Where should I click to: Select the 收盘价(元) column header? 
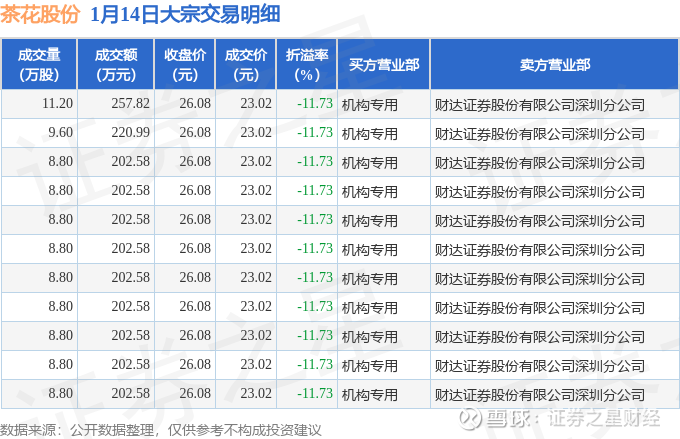(185, 64)
